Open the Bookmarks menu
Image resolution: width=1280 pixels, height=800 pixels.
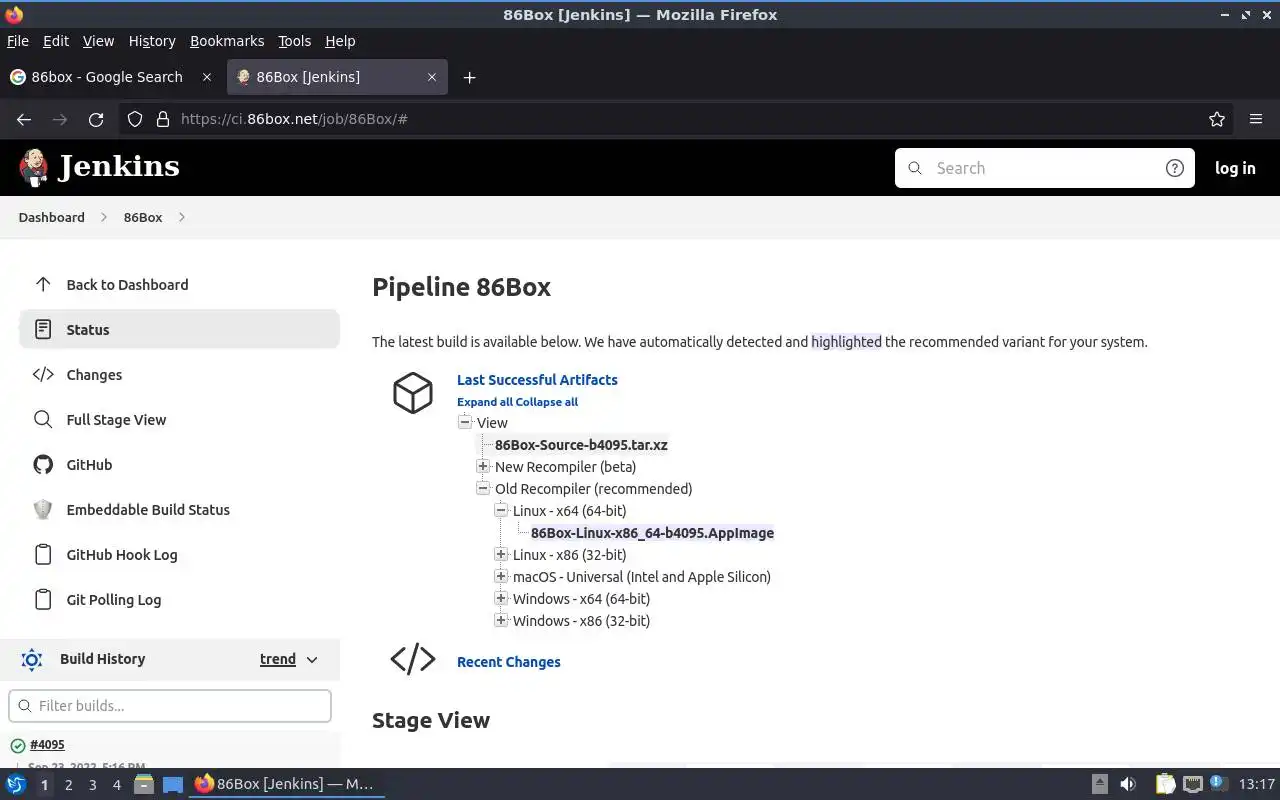point(227,41)
